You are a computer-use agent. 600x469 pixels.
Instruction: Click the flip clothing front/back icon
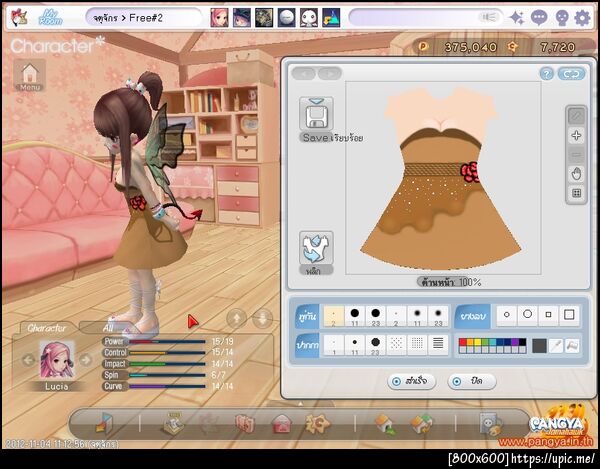(x=316, y=248)
